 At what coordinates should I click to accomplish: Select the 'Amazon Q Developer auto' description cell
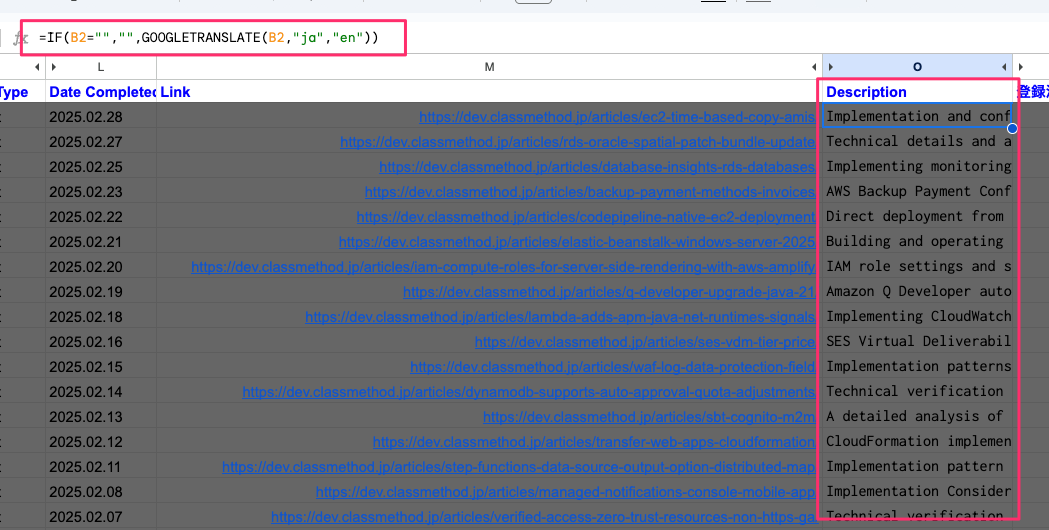917,291
